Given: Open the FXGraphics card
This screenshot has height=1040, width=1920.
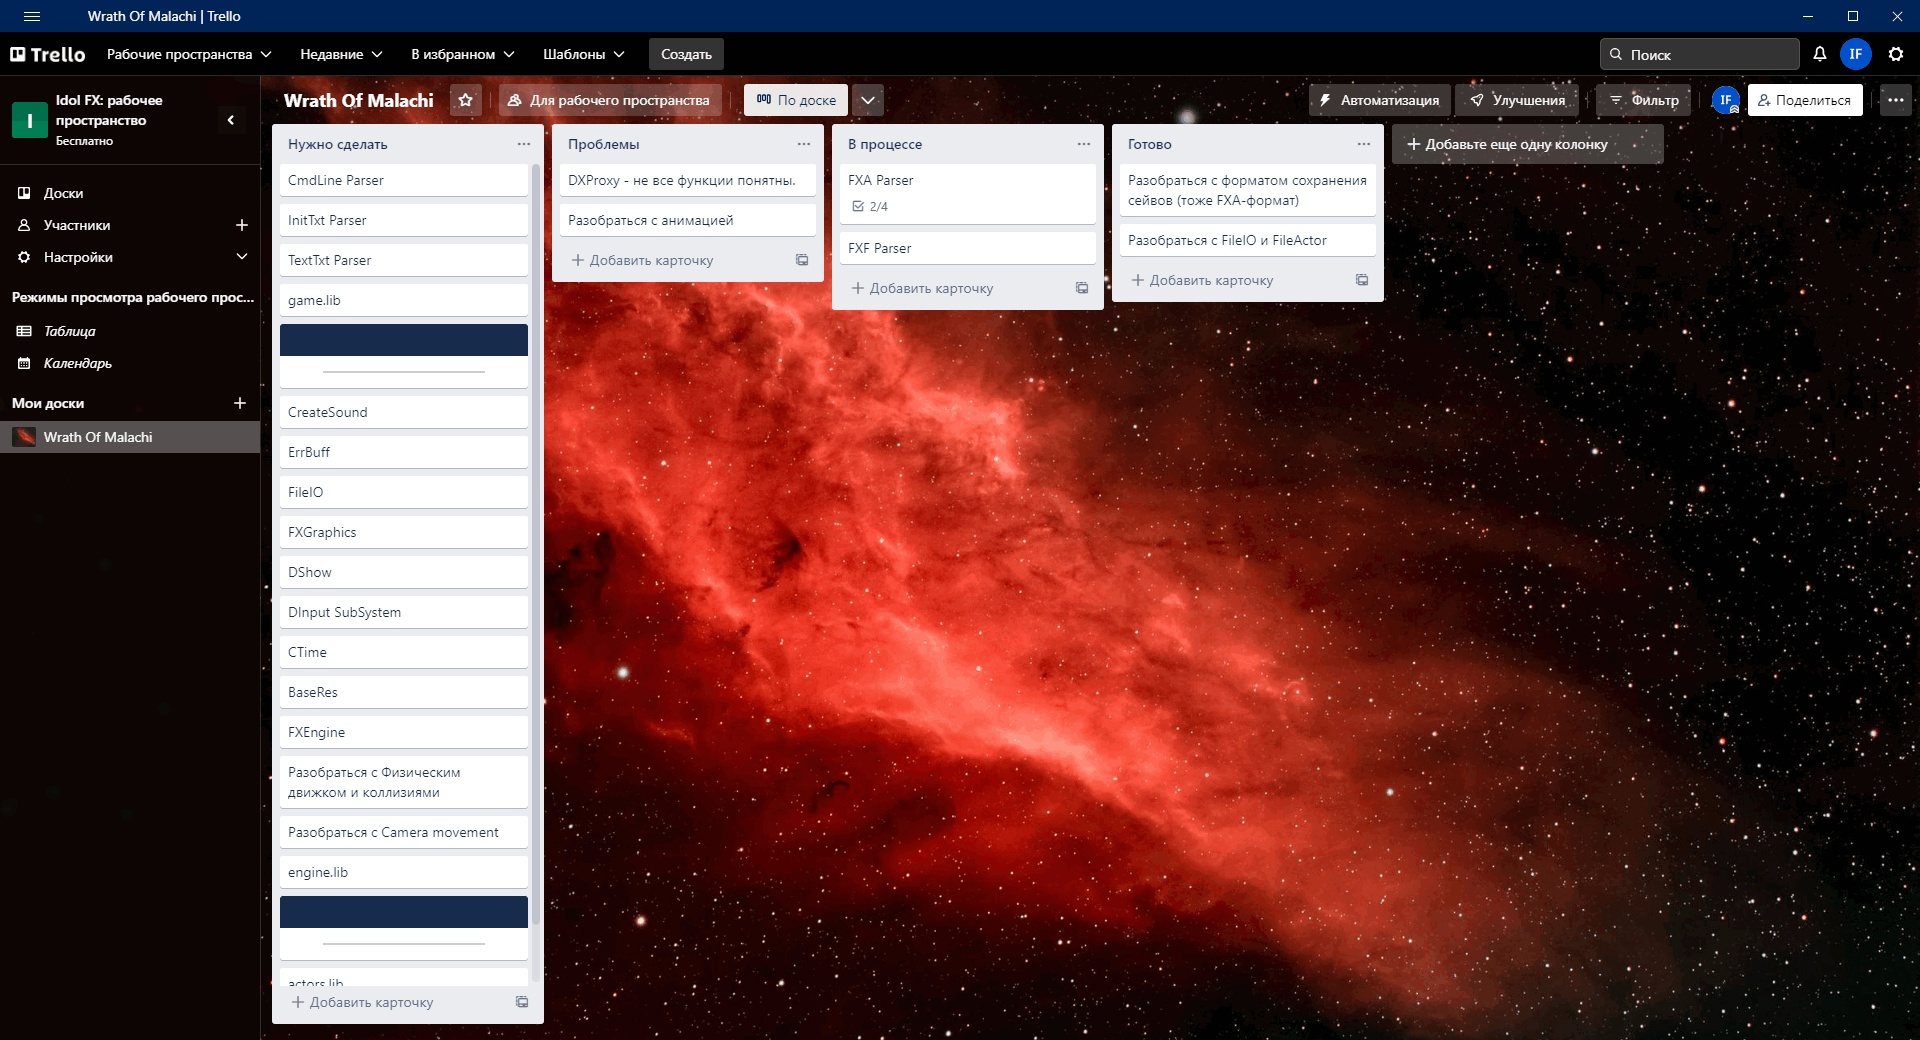Looking at the screenshot, I should (x=404, y=532).
